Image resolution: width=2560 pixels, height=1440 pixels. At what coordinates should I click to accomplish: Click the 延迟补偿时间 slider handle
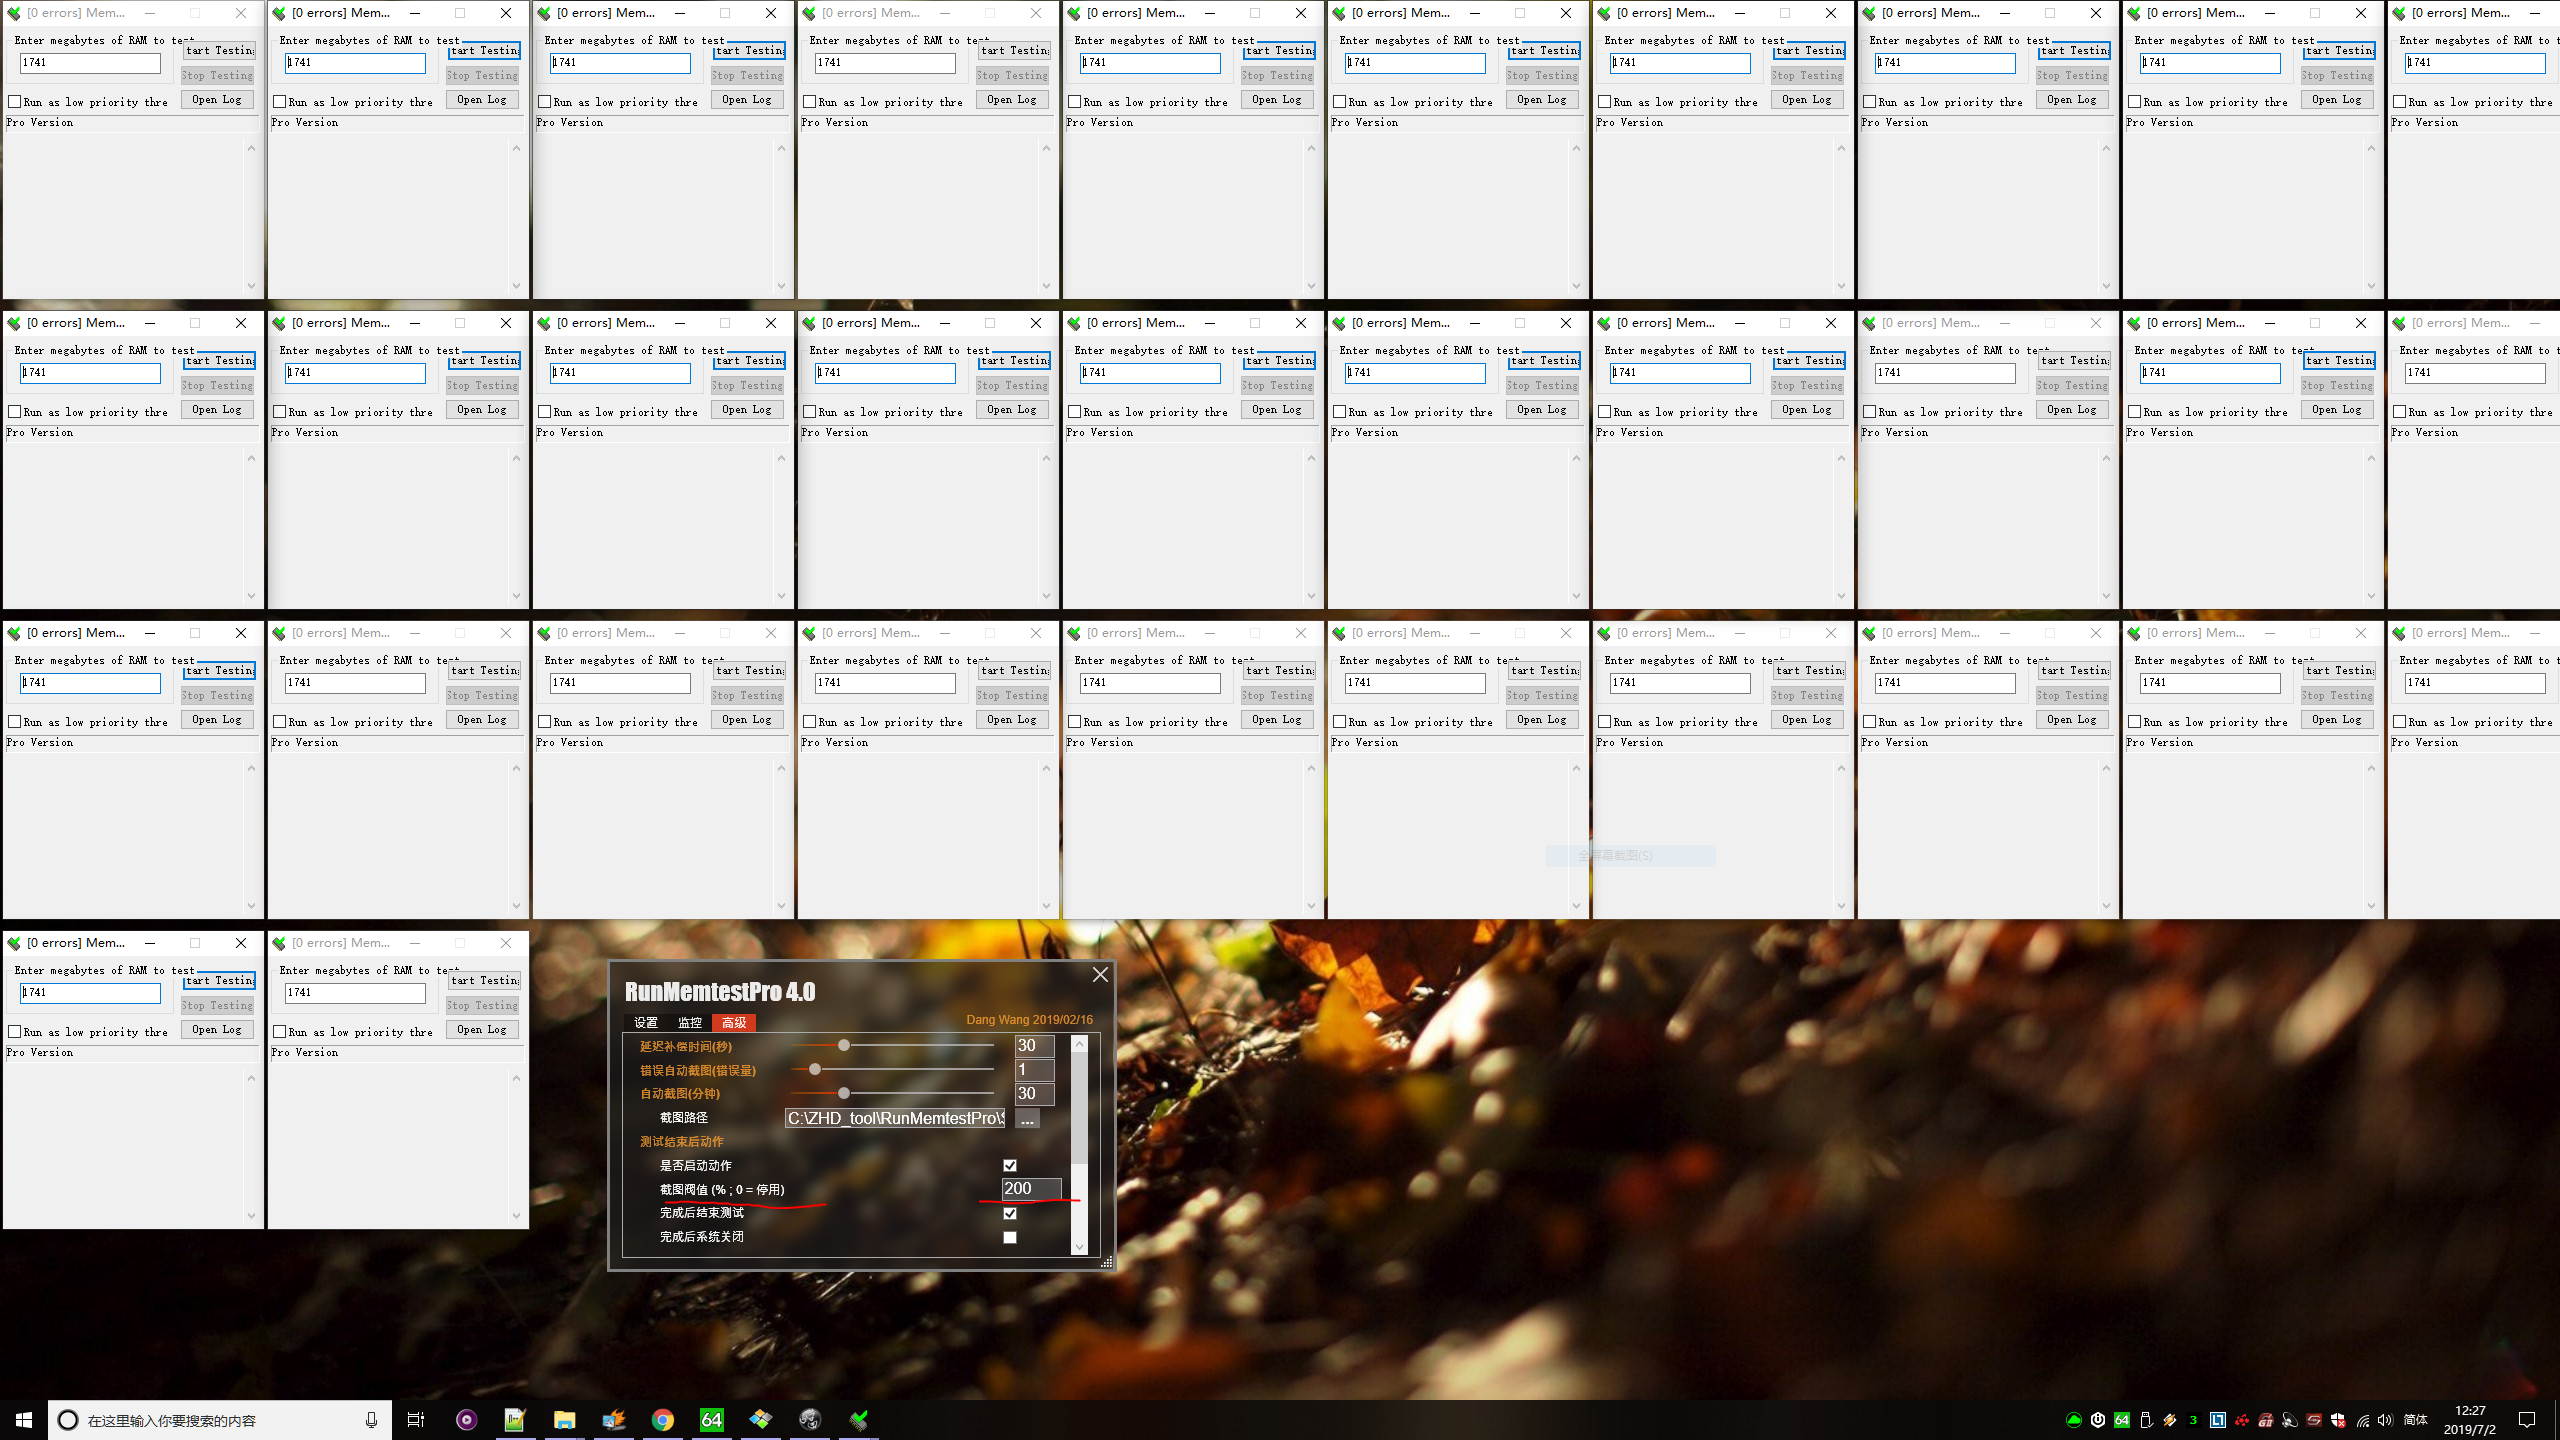pos(844,1045)
